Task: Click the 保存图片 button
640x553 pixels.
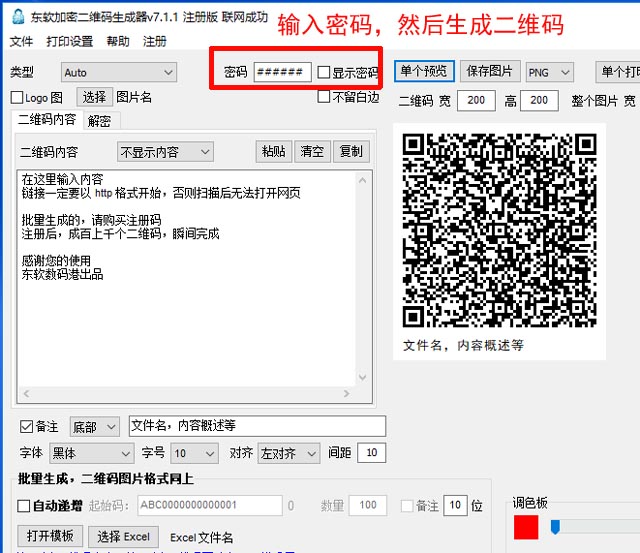Action: click(x=490, y=71)
